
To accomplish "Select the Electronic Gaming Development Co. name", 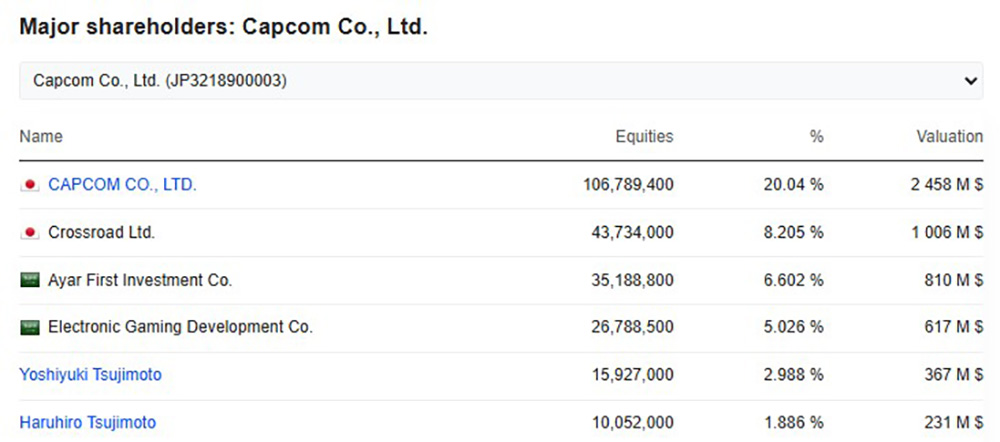I will click(x=180, y=327).
